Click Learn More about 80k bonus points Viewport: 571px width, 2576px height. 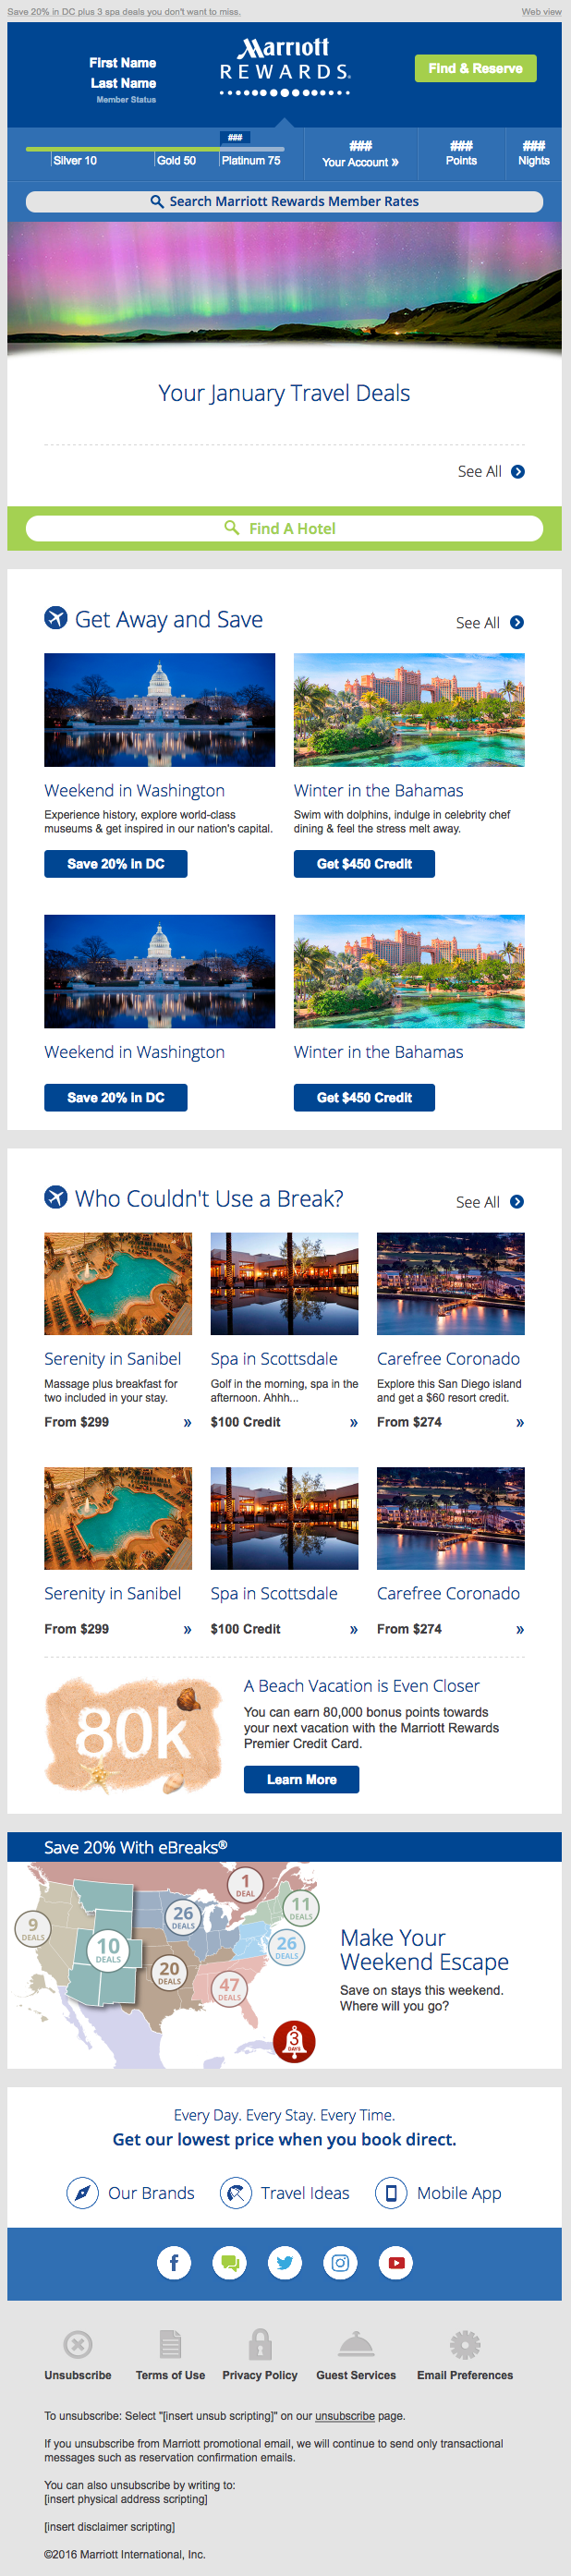coord(301,1780)
